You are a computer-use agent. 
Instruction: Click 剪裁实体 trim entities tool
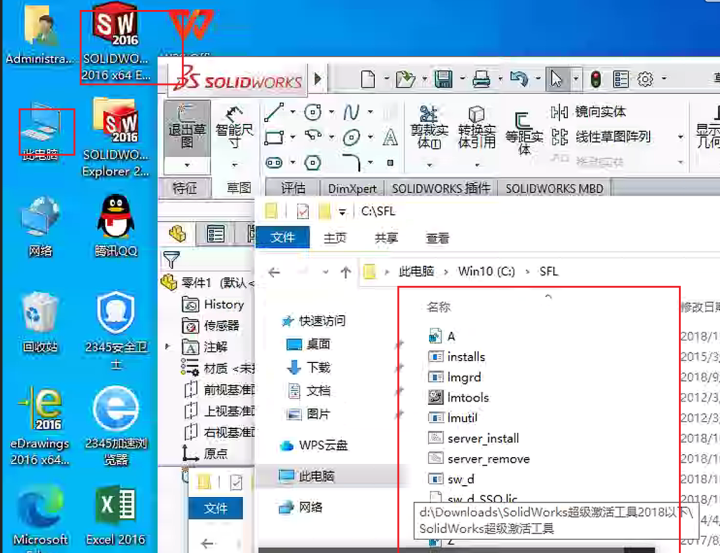[x=429, y=128]
